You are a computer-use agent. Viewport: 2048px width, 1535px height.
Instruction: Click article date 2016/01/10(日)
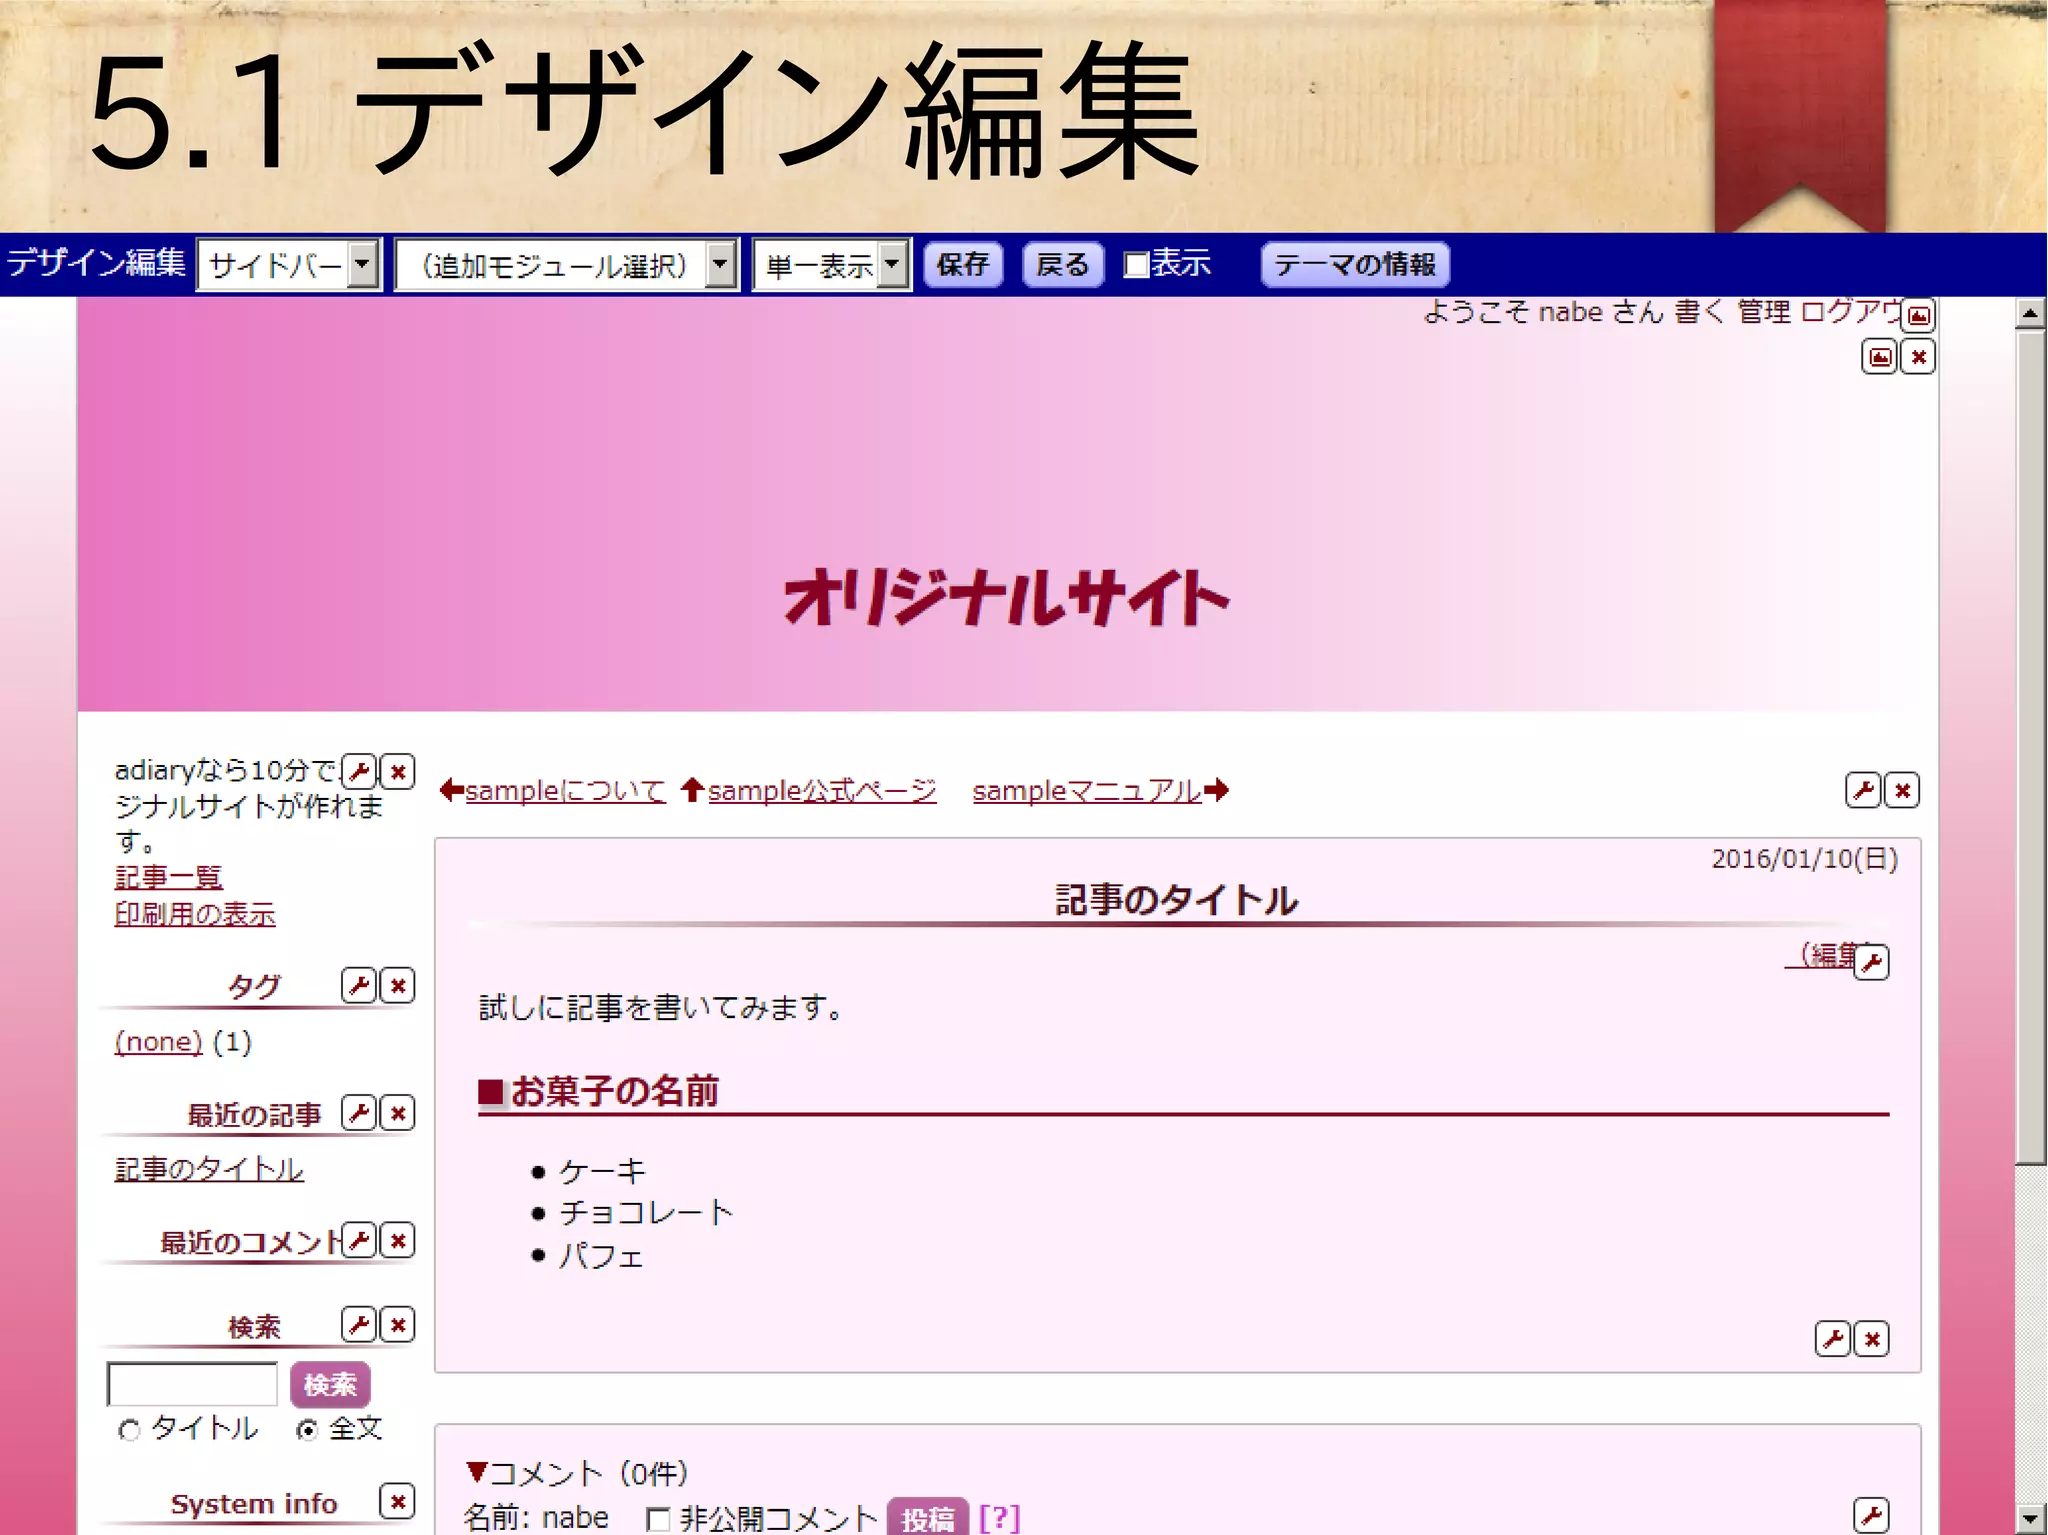[x=1804, y=859]
